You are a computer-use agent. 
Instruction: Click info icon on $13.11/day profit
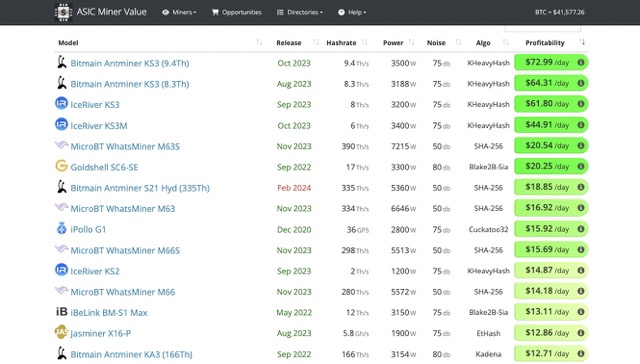click(581, 312)
